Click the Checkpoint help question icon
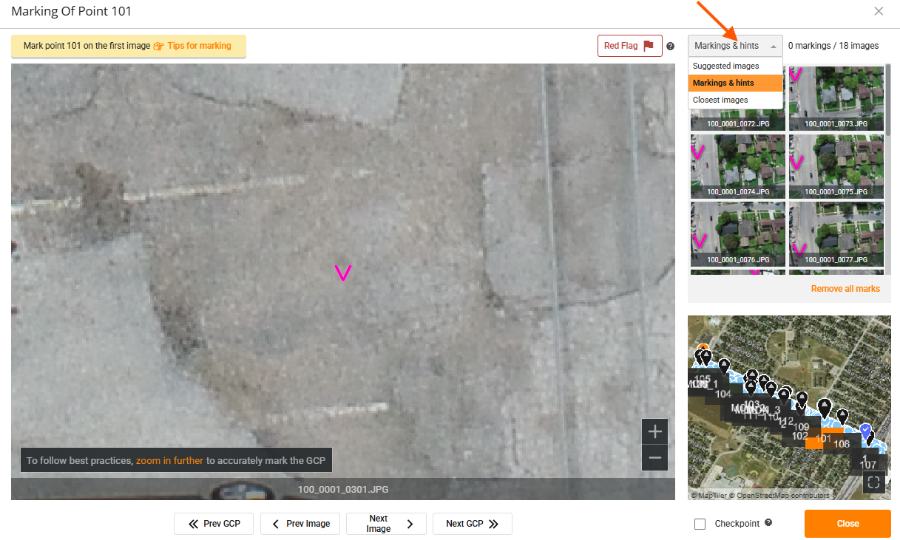 [x=768, y=523]
